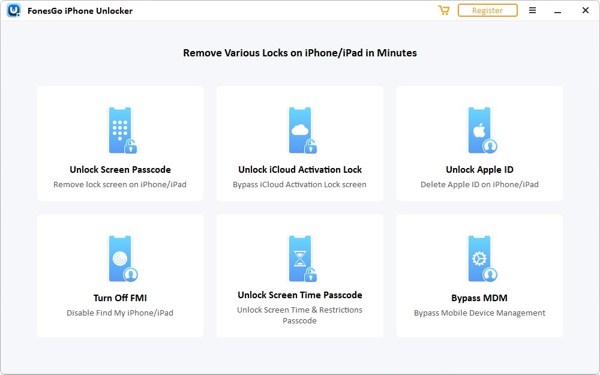Minimize the FonesGo window
The height and width of the screenshot is (375, 600).
558,11
